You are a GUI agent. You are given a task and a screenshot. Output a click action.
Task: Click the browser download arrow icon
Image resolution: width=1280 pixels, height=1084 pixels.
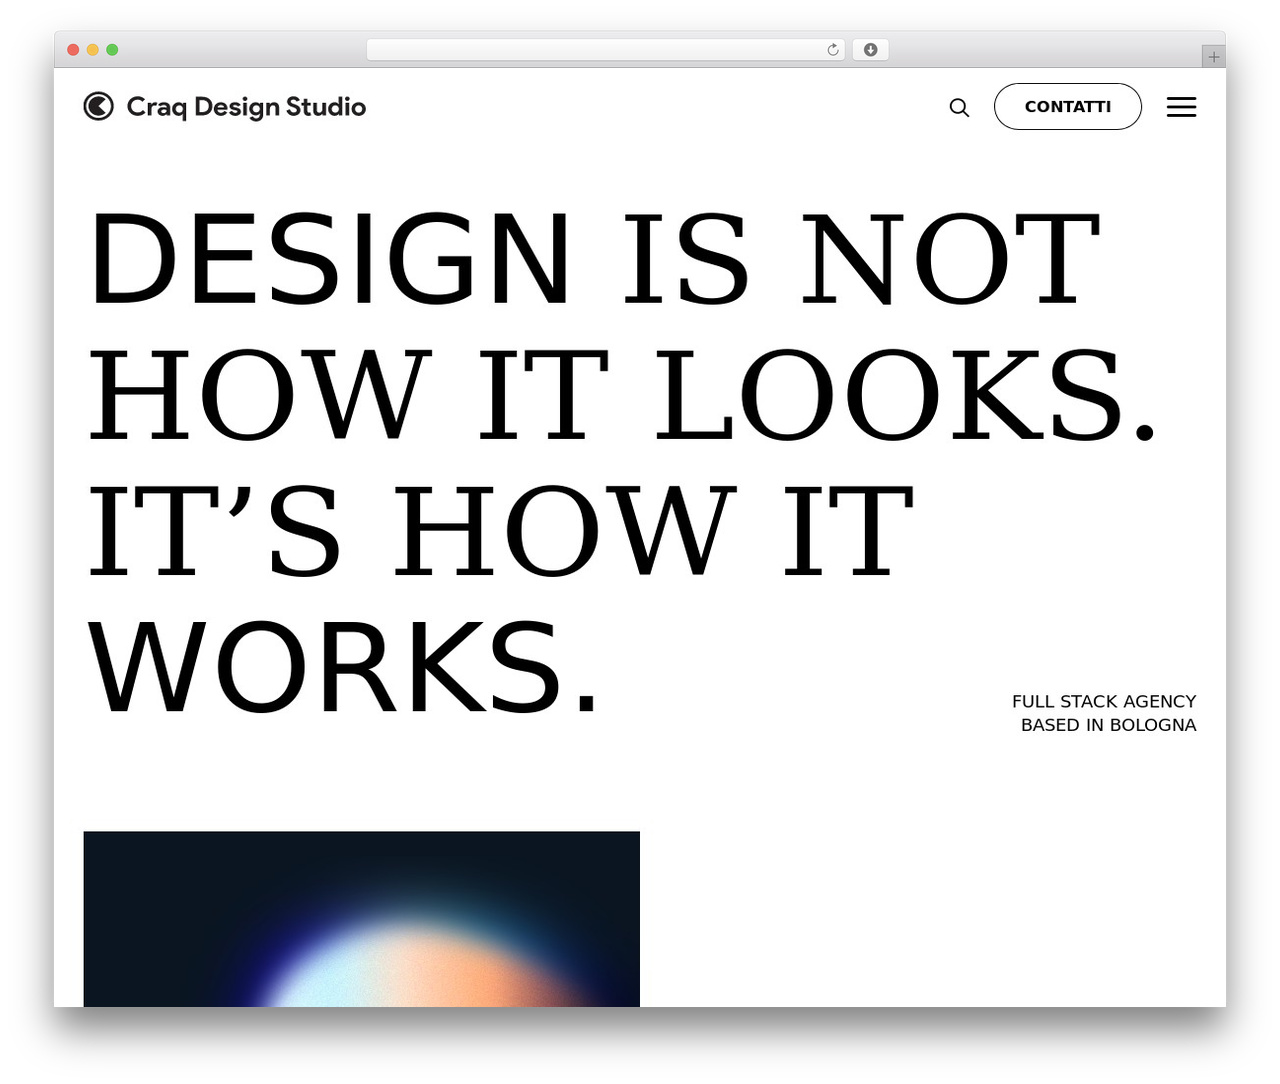point(871,50)
